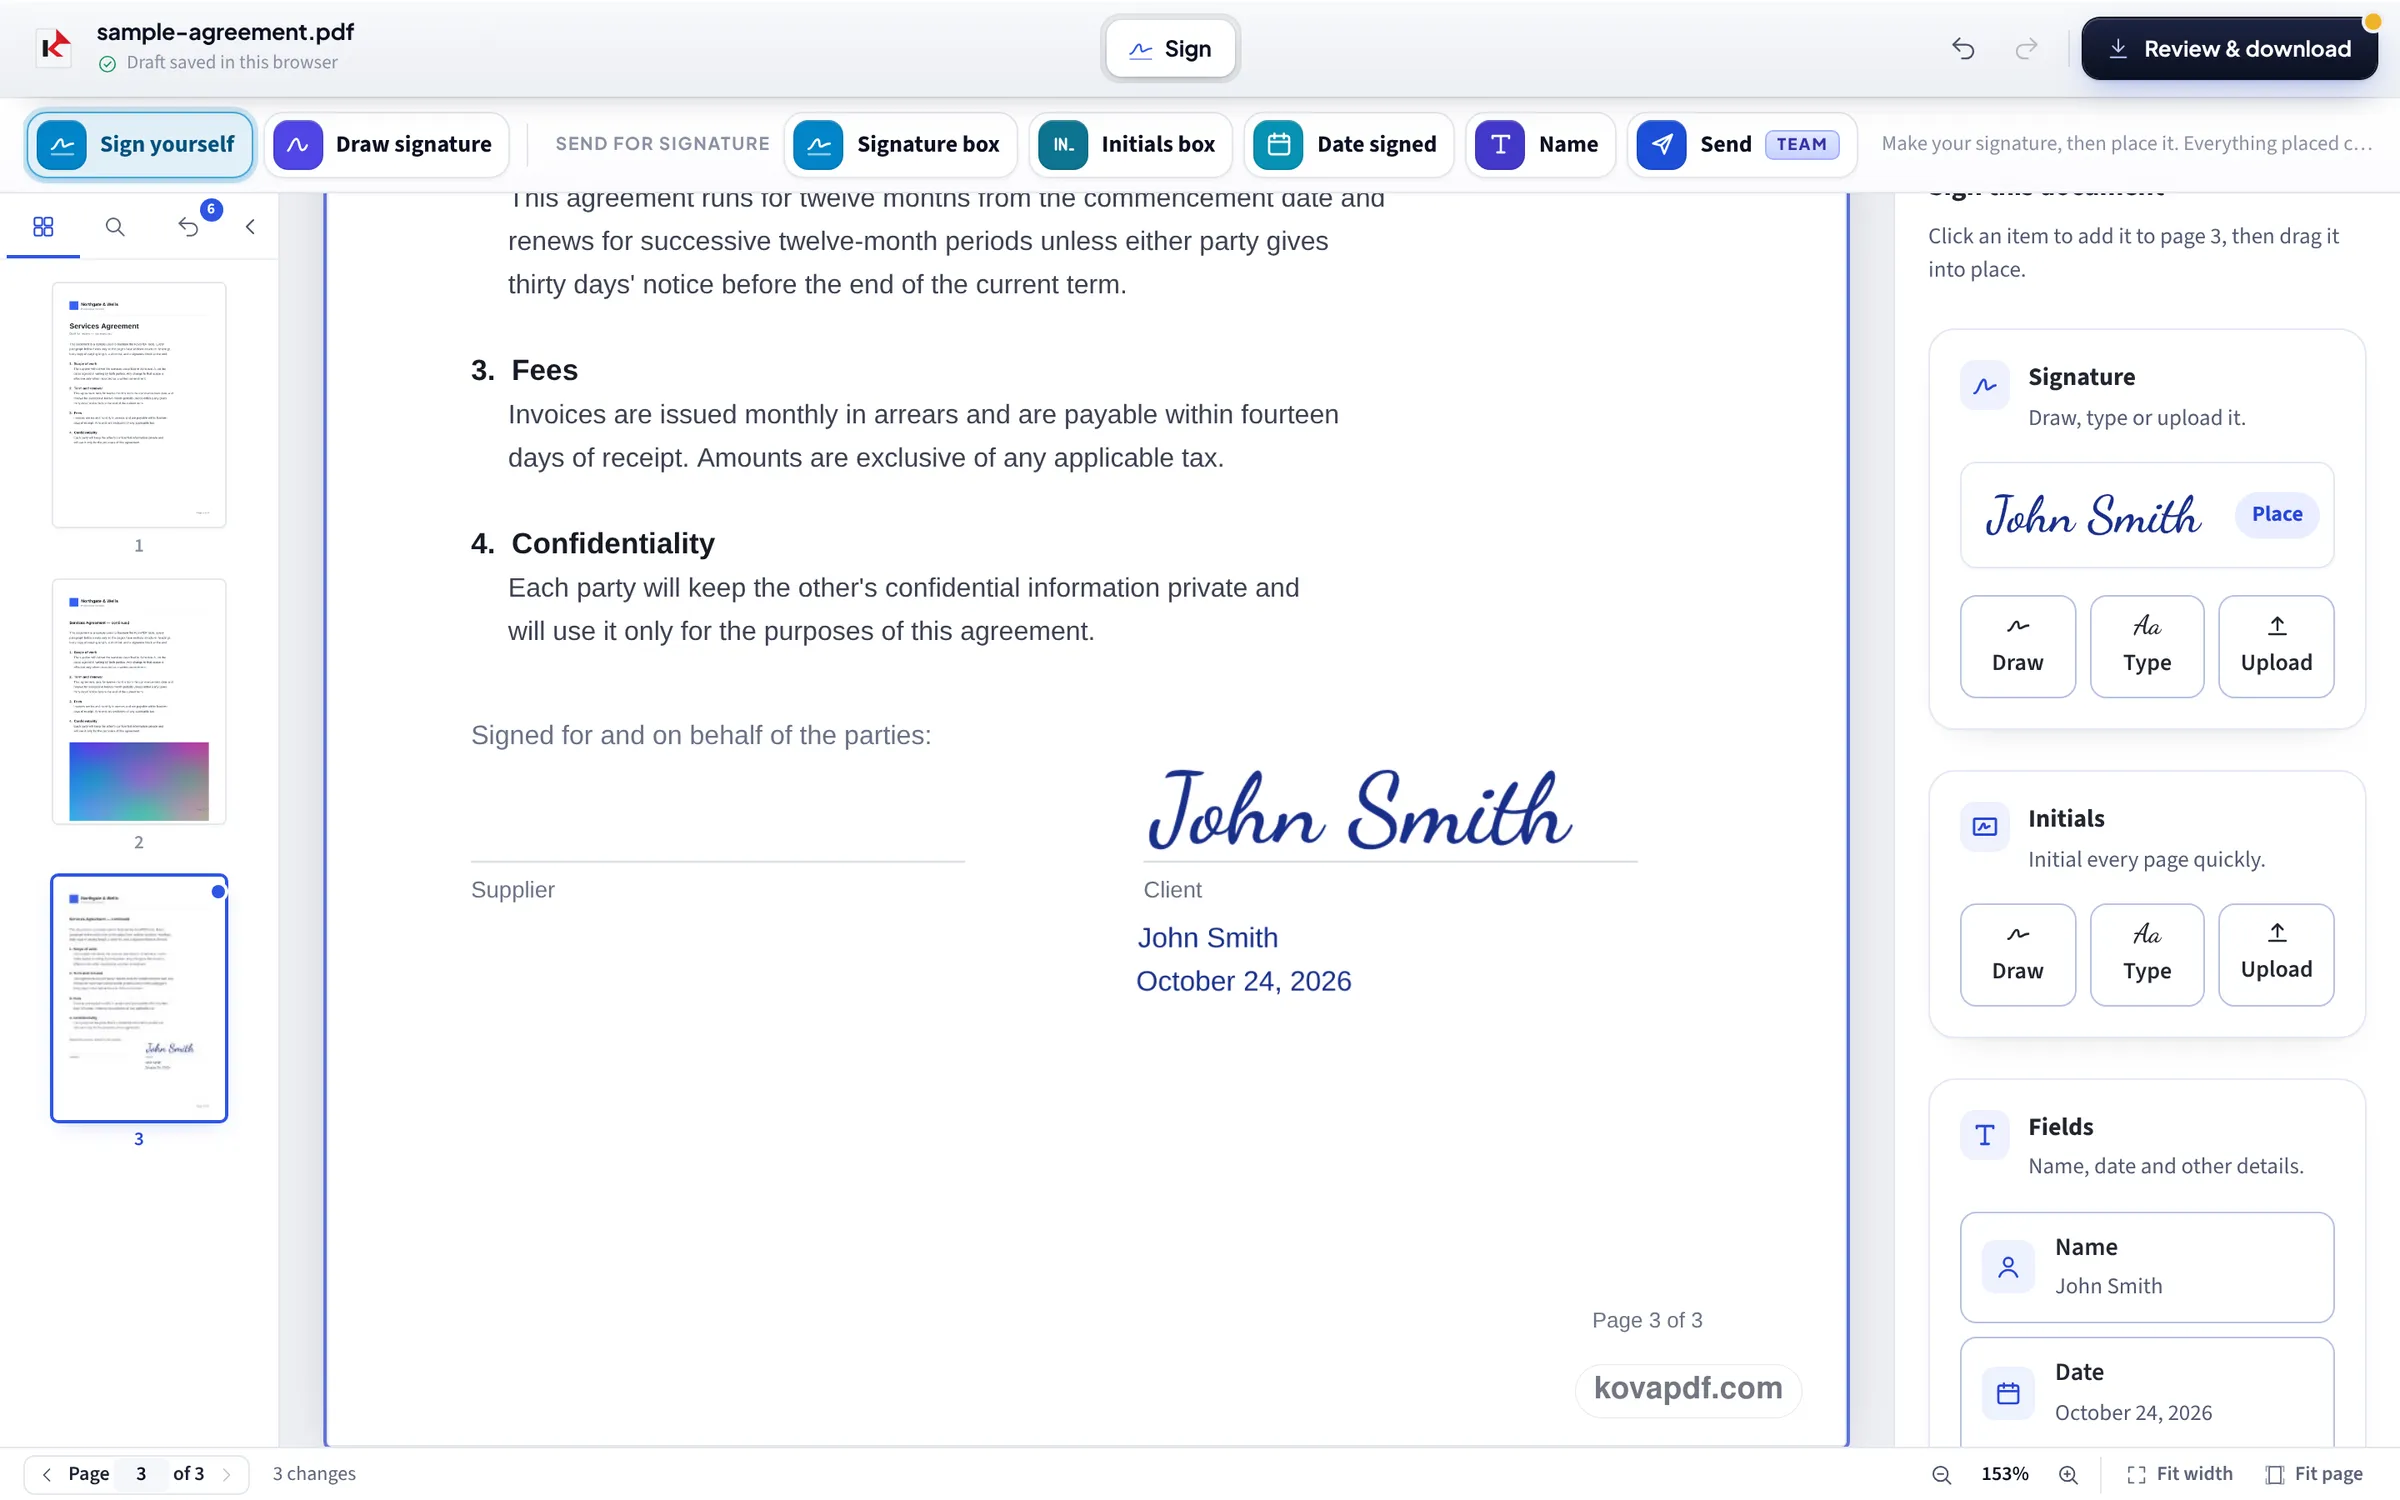Click Fit page option
Image resolution: width=2400 pixels, height=1500 pixels.
pos(2315,1474)
